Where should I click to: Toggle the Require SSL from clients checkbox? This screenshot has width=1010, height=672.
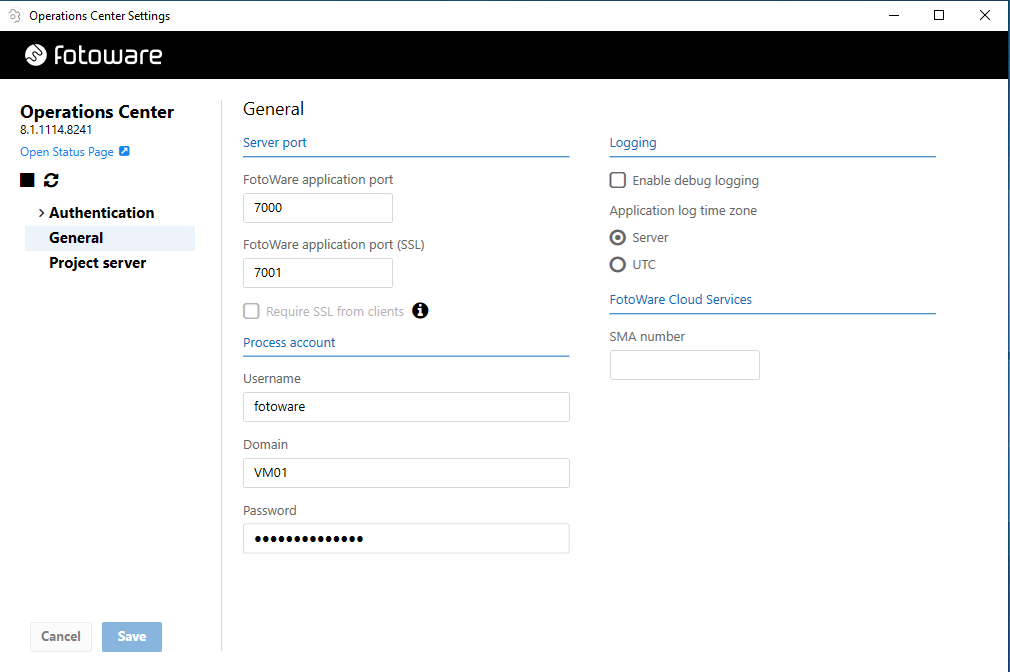[x=251, y=311]
